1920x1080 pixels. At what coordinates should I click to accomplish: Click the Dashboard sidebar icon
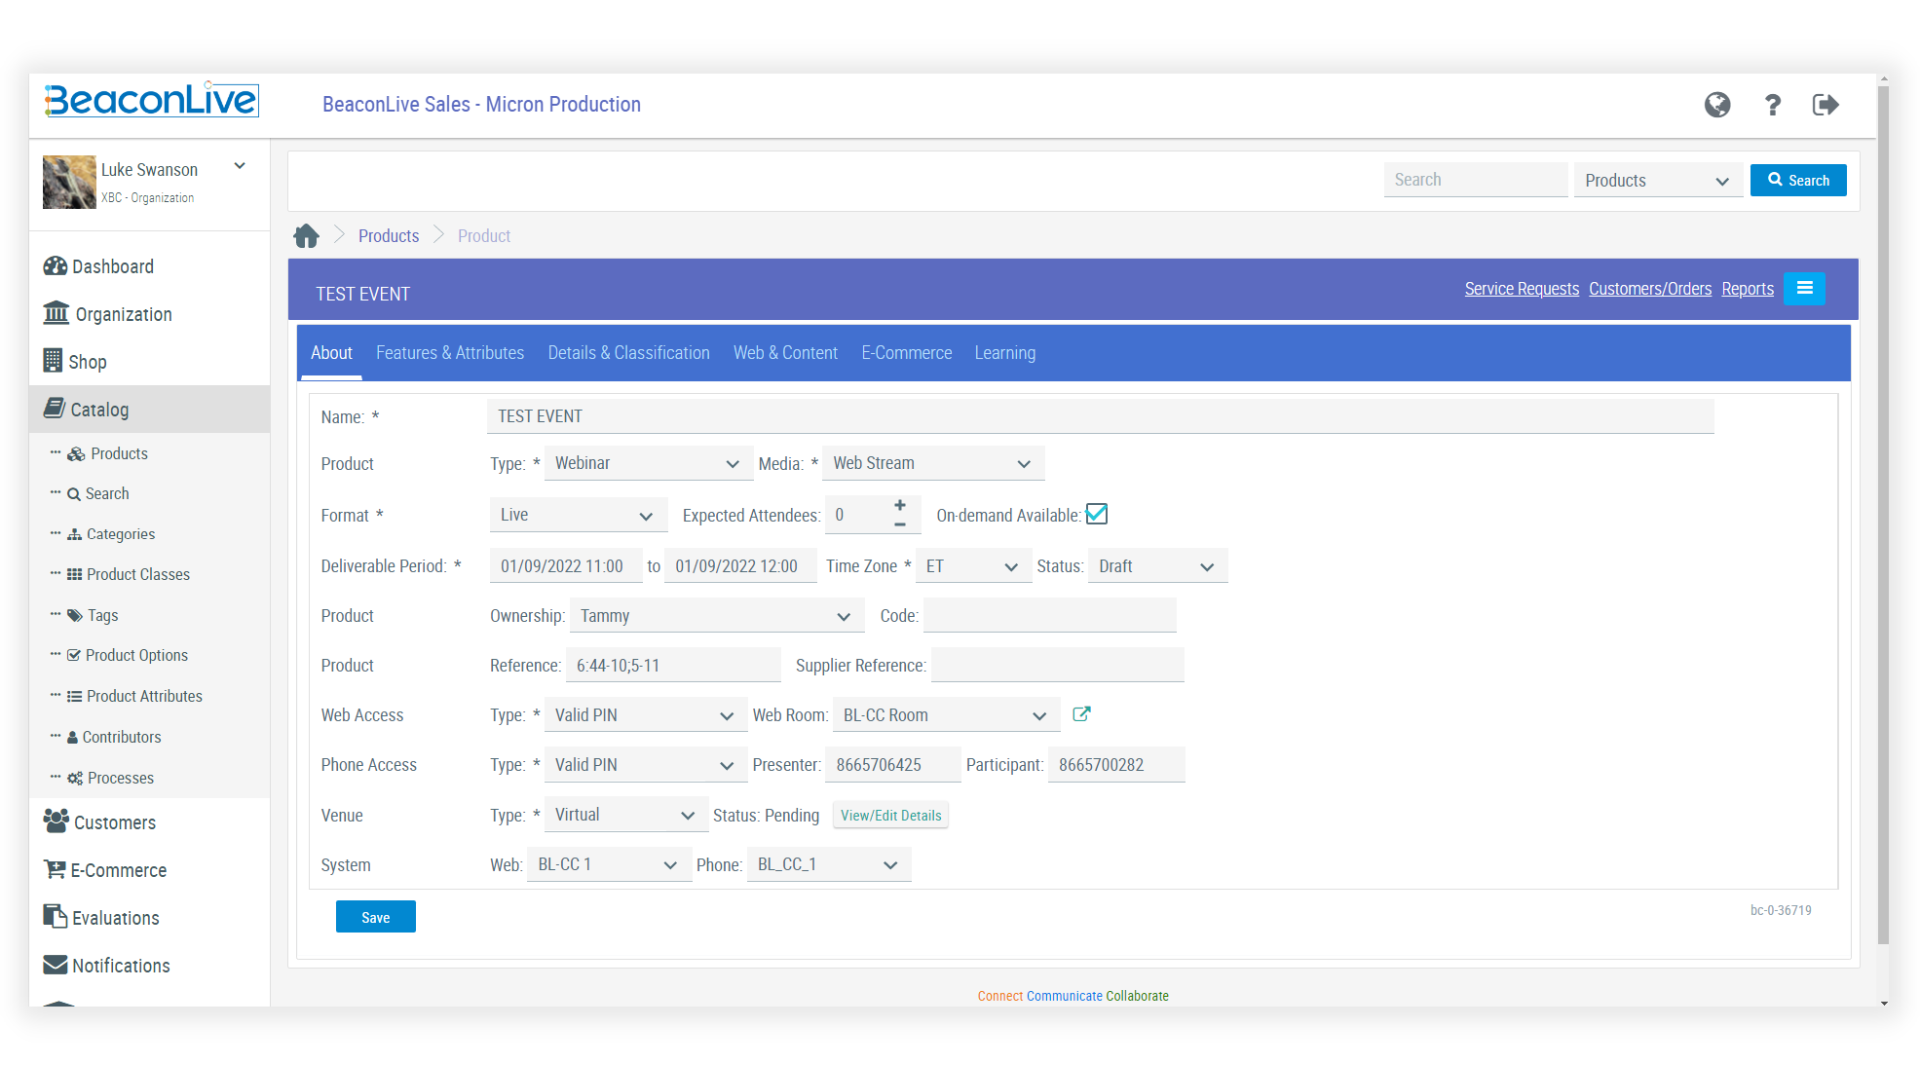click(55, 266)
